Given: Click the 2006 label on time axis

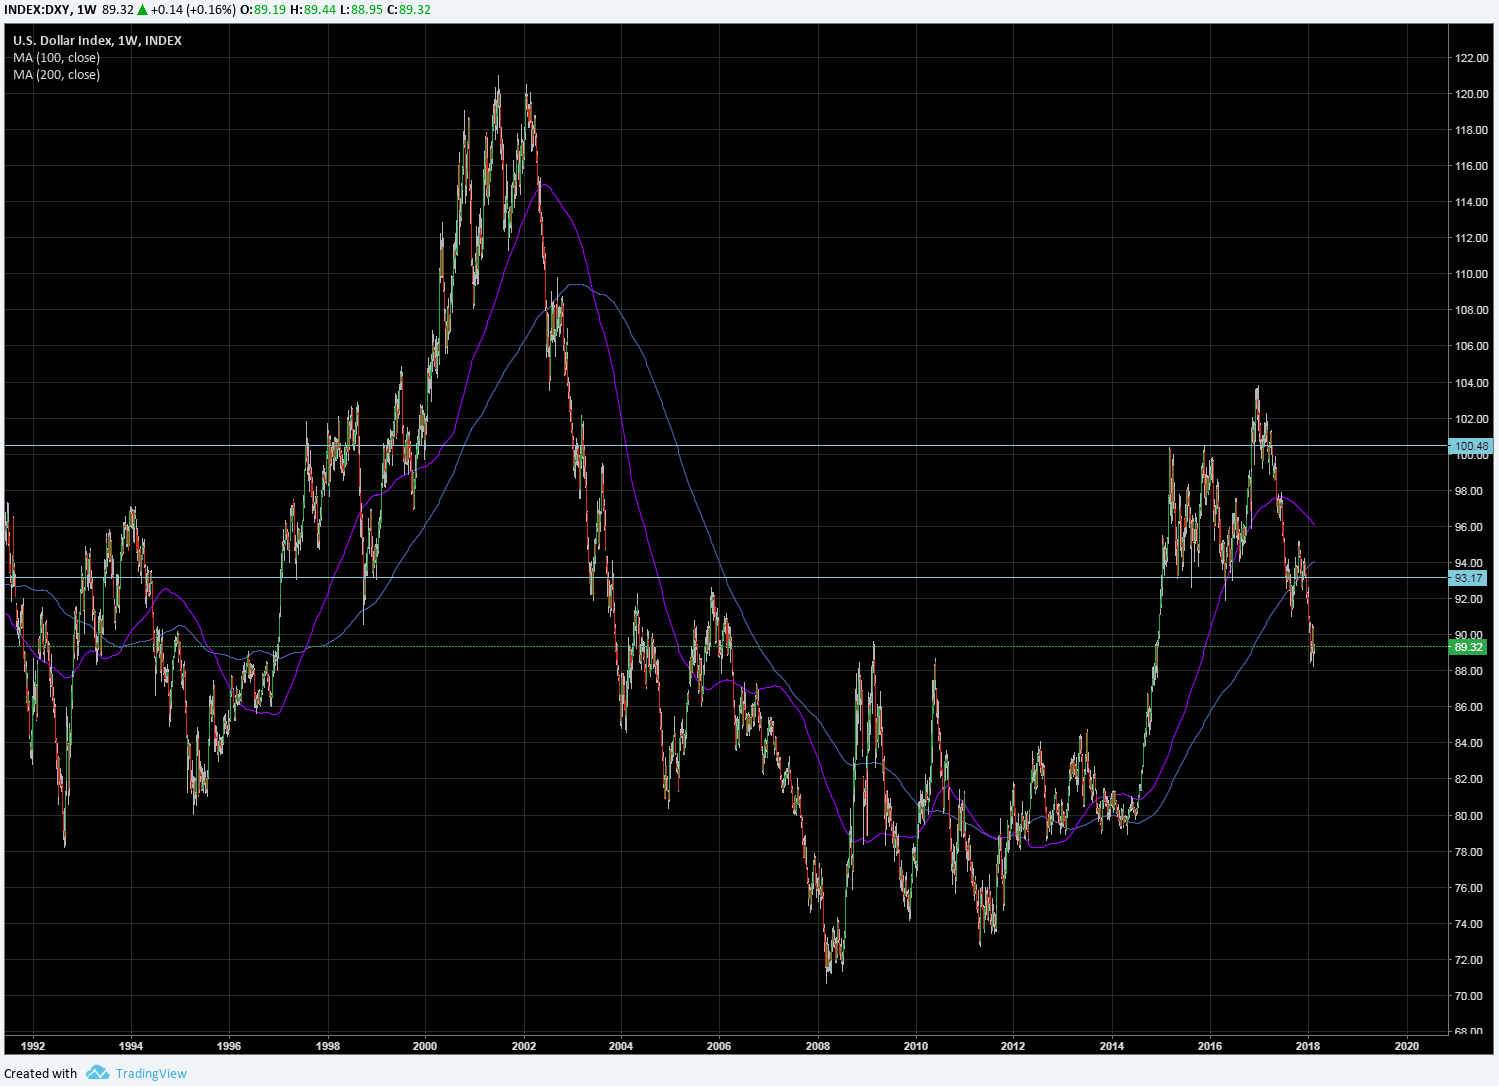Looking at the screenshot, I should point(719,1046).
